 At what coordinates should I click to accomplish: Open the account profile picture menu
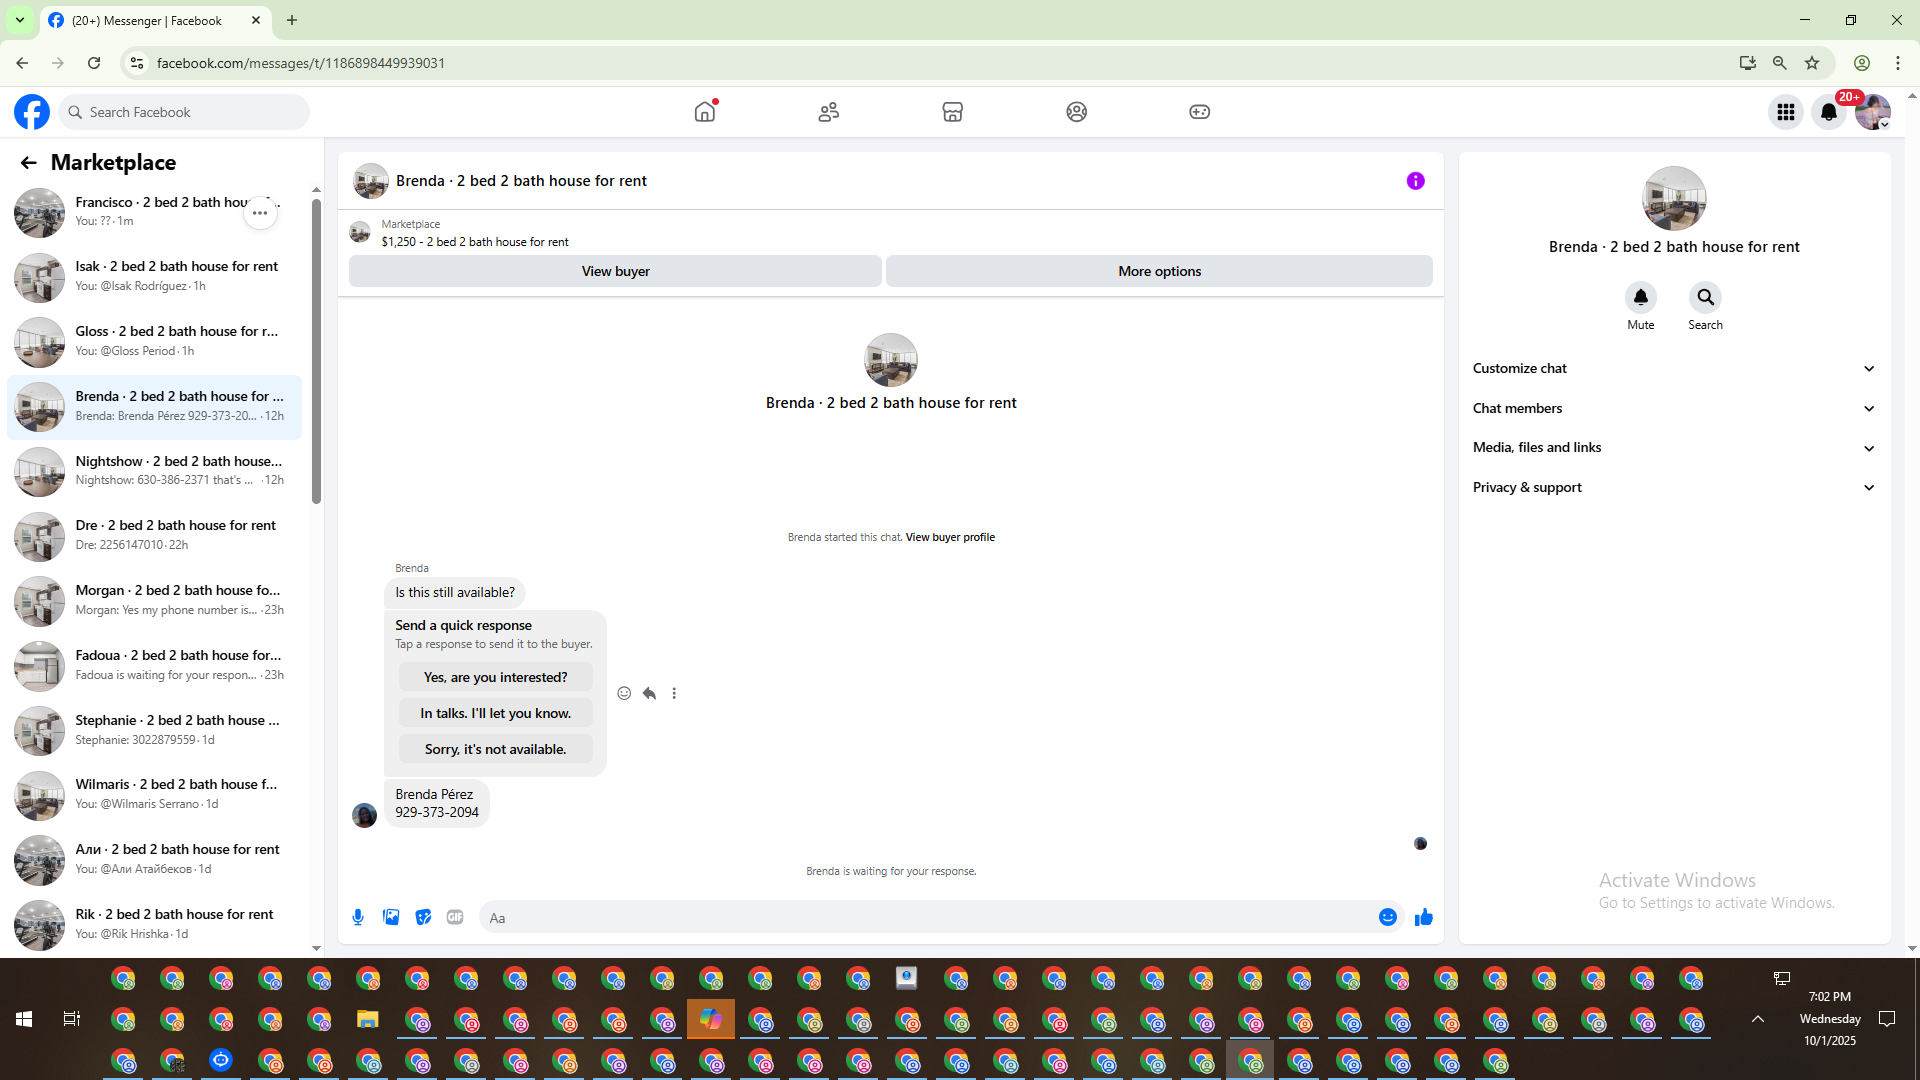[1873, 112]
